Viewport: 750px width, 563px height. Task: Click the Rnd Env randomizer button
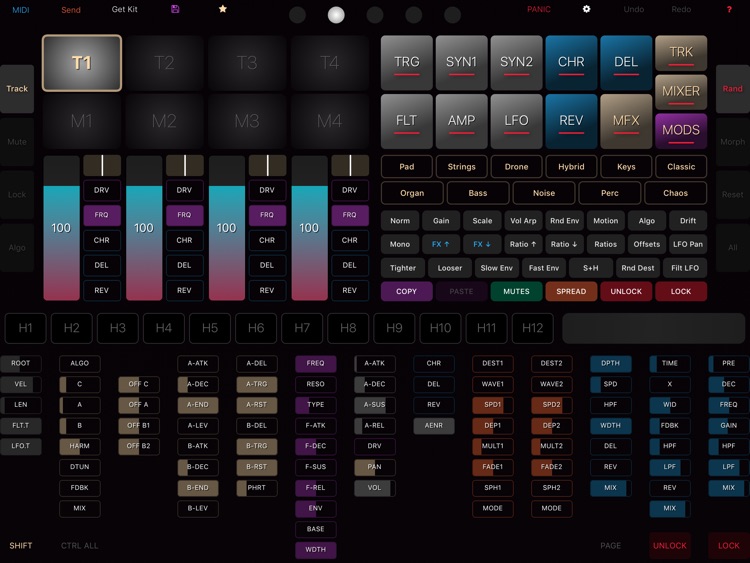coord(564,221)
